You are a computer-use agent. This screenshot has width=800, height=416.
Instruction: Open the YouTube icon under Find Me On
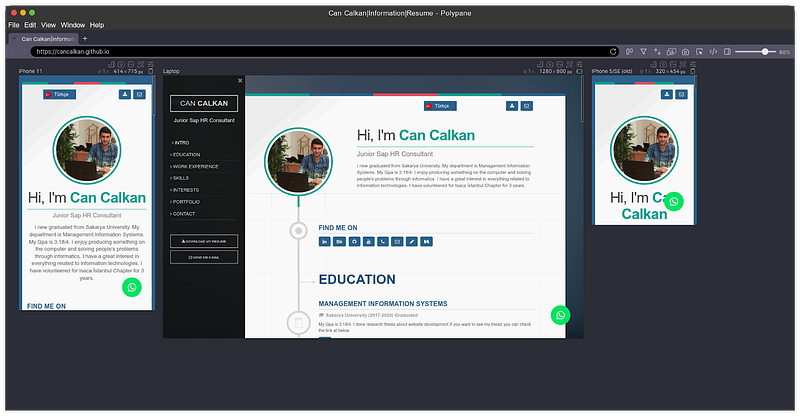tap(368, 241)
